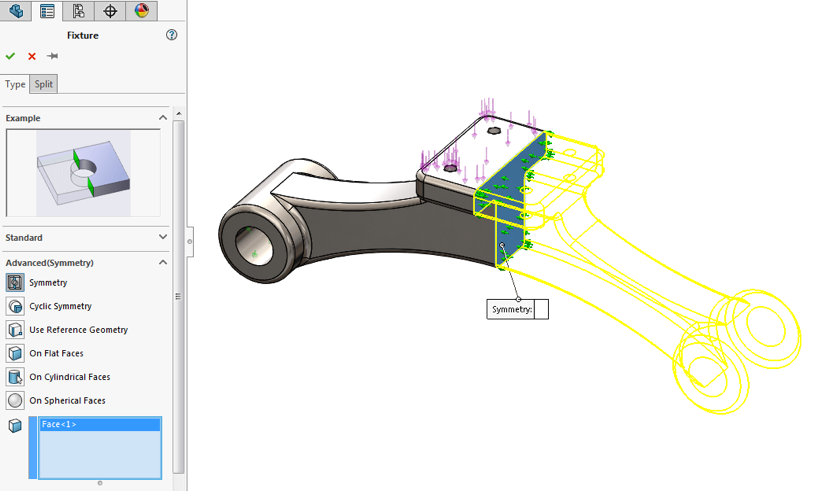
Task: Pin the Fixture property panel open
Action: click(x=53, y=56)
